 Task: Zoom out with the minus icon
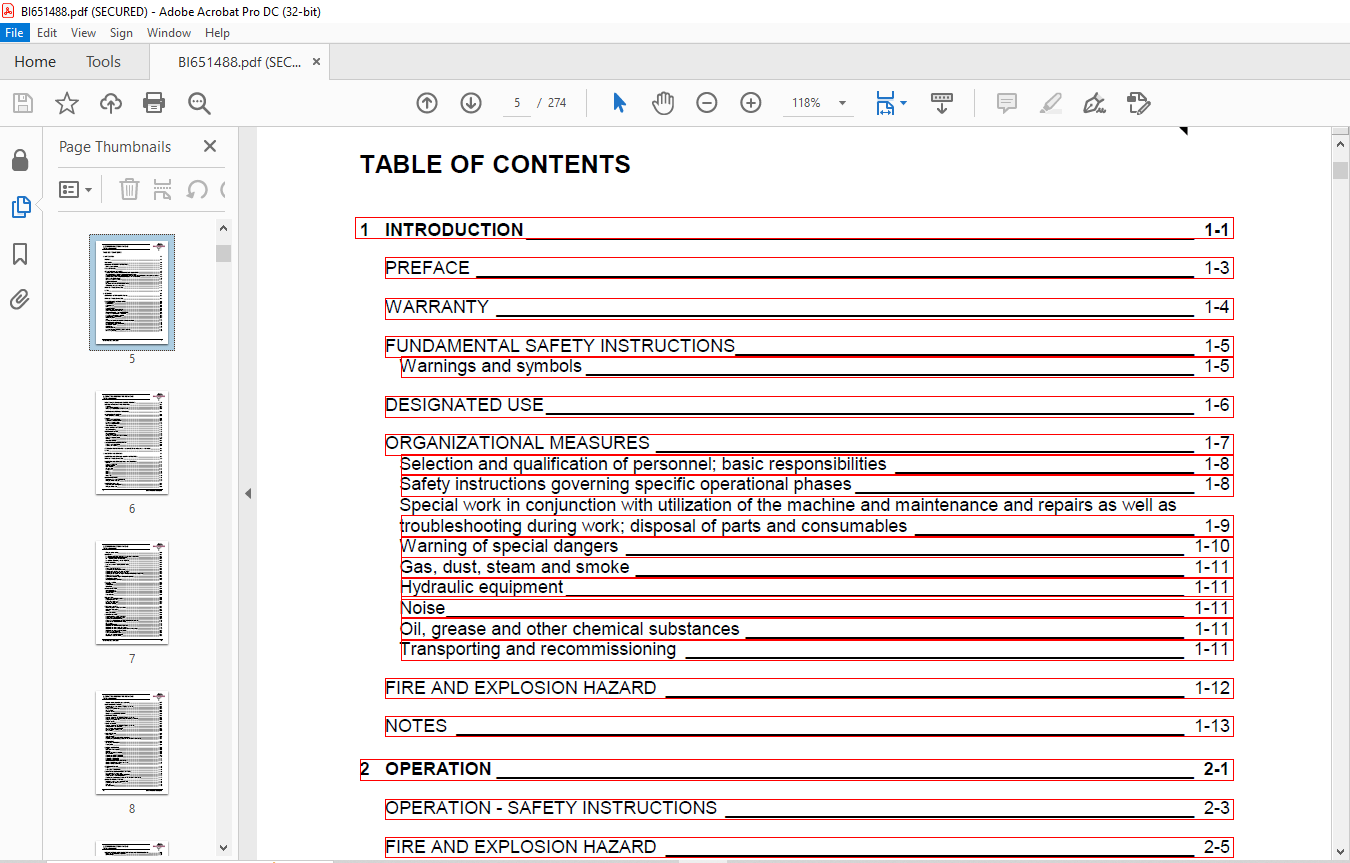pos(707,103)
